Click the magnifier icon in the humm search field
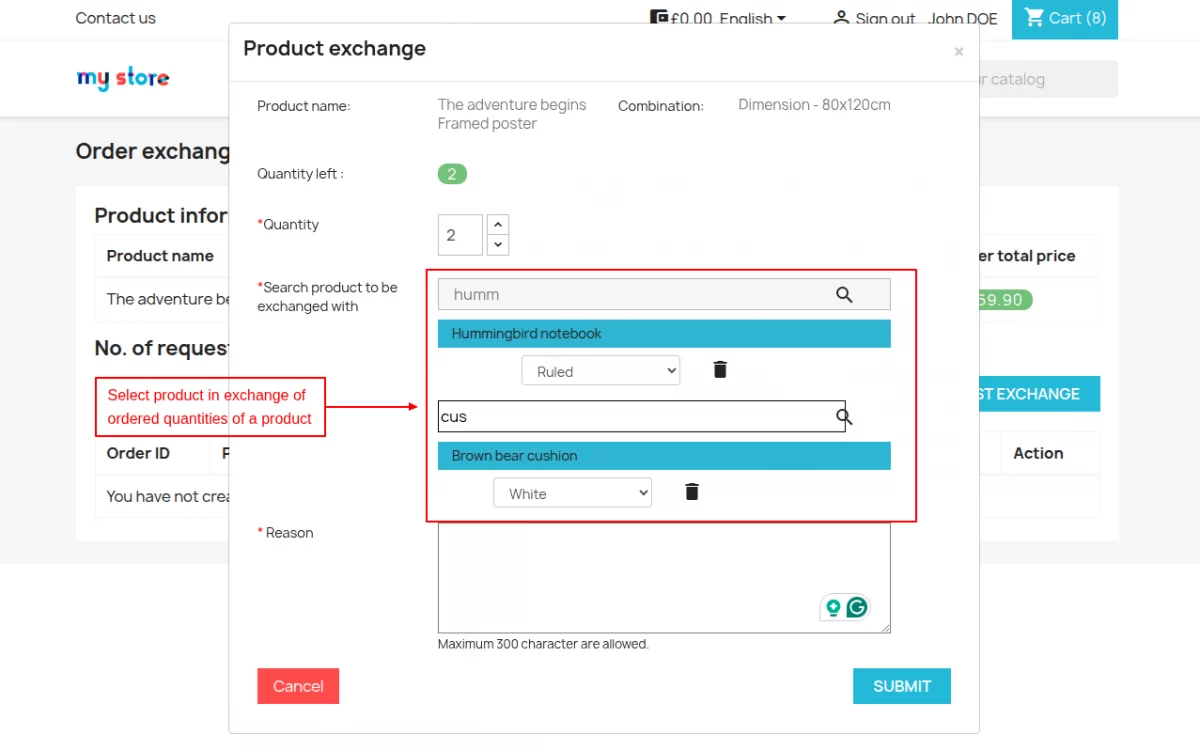Viewport: 1200px width, 750px height. [843, 294]
